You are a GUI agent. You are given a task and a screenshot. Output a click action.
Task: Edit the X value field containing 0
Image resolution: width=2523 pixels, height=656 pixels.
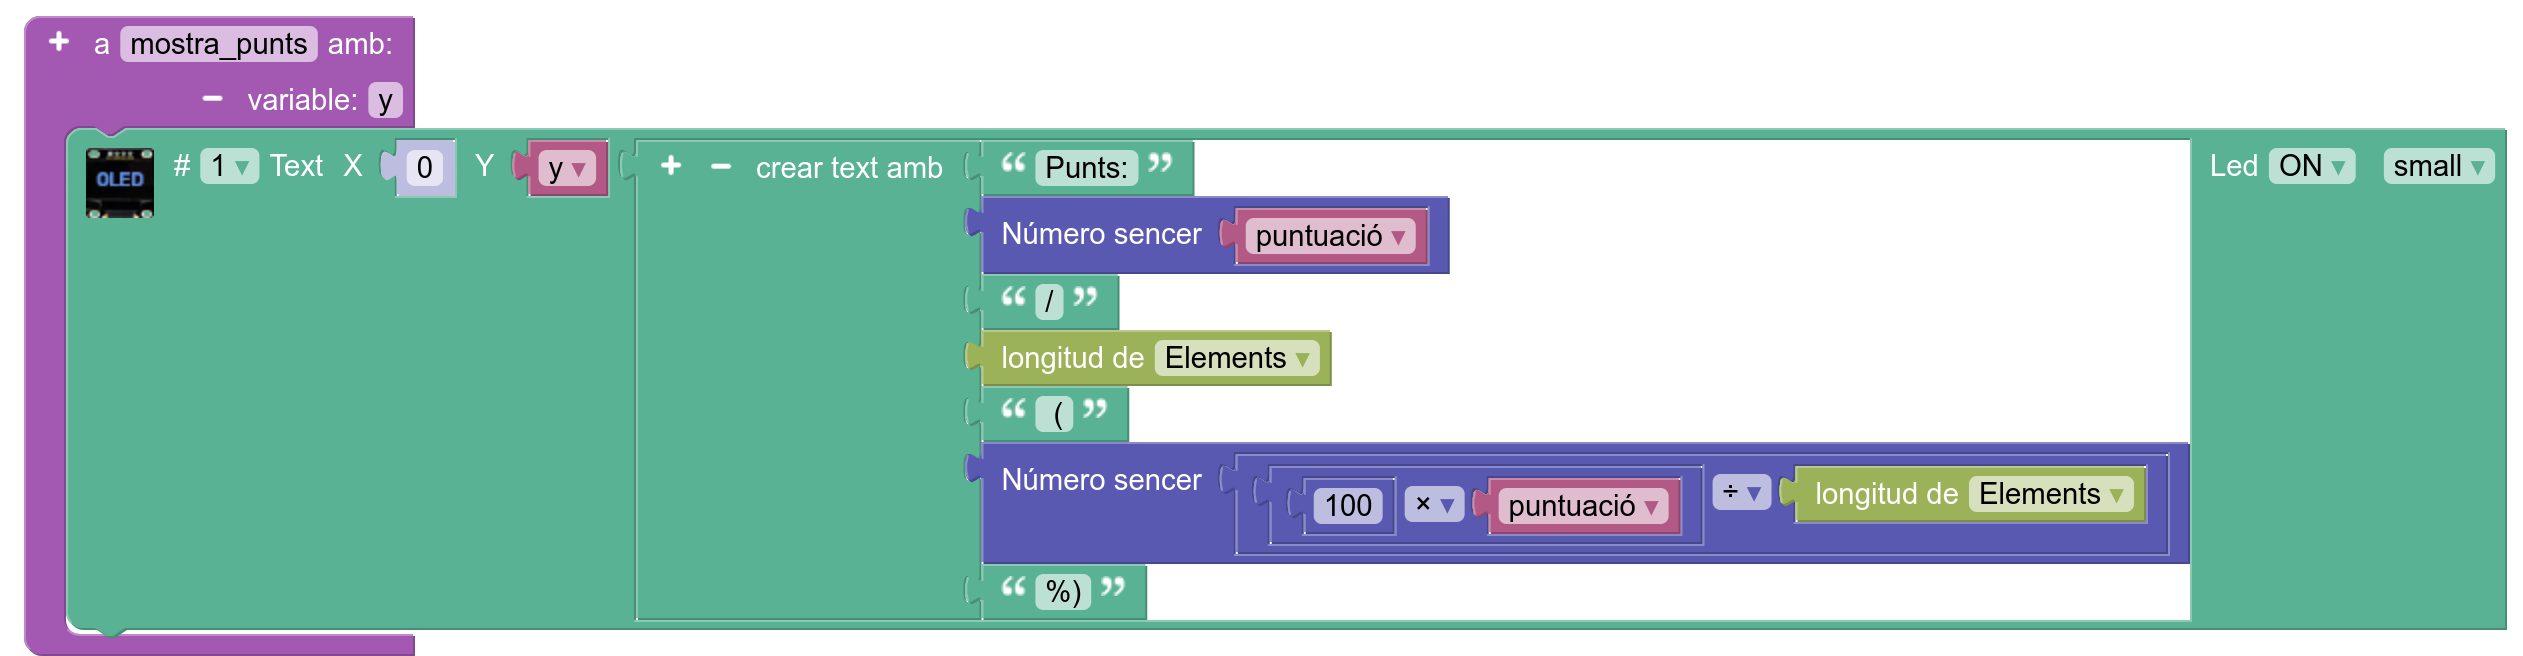coord(424,167)
